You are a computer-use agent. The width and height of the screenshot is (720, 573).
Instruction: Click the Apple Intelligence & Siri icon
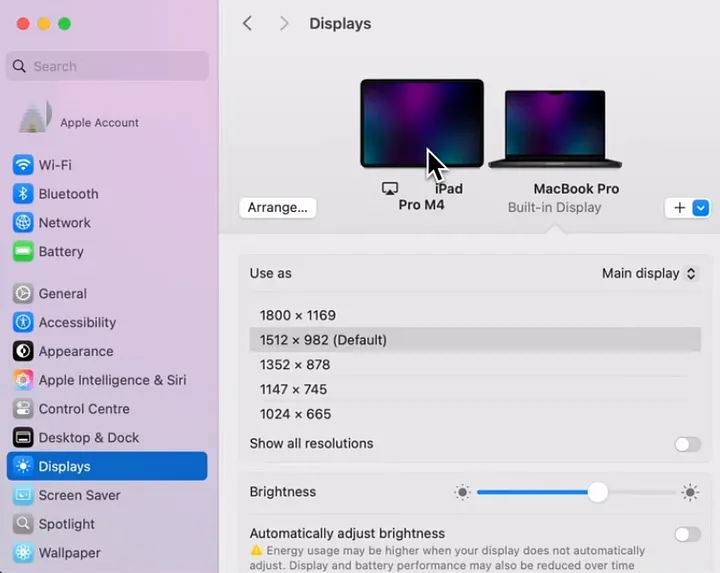coord(23,380)
